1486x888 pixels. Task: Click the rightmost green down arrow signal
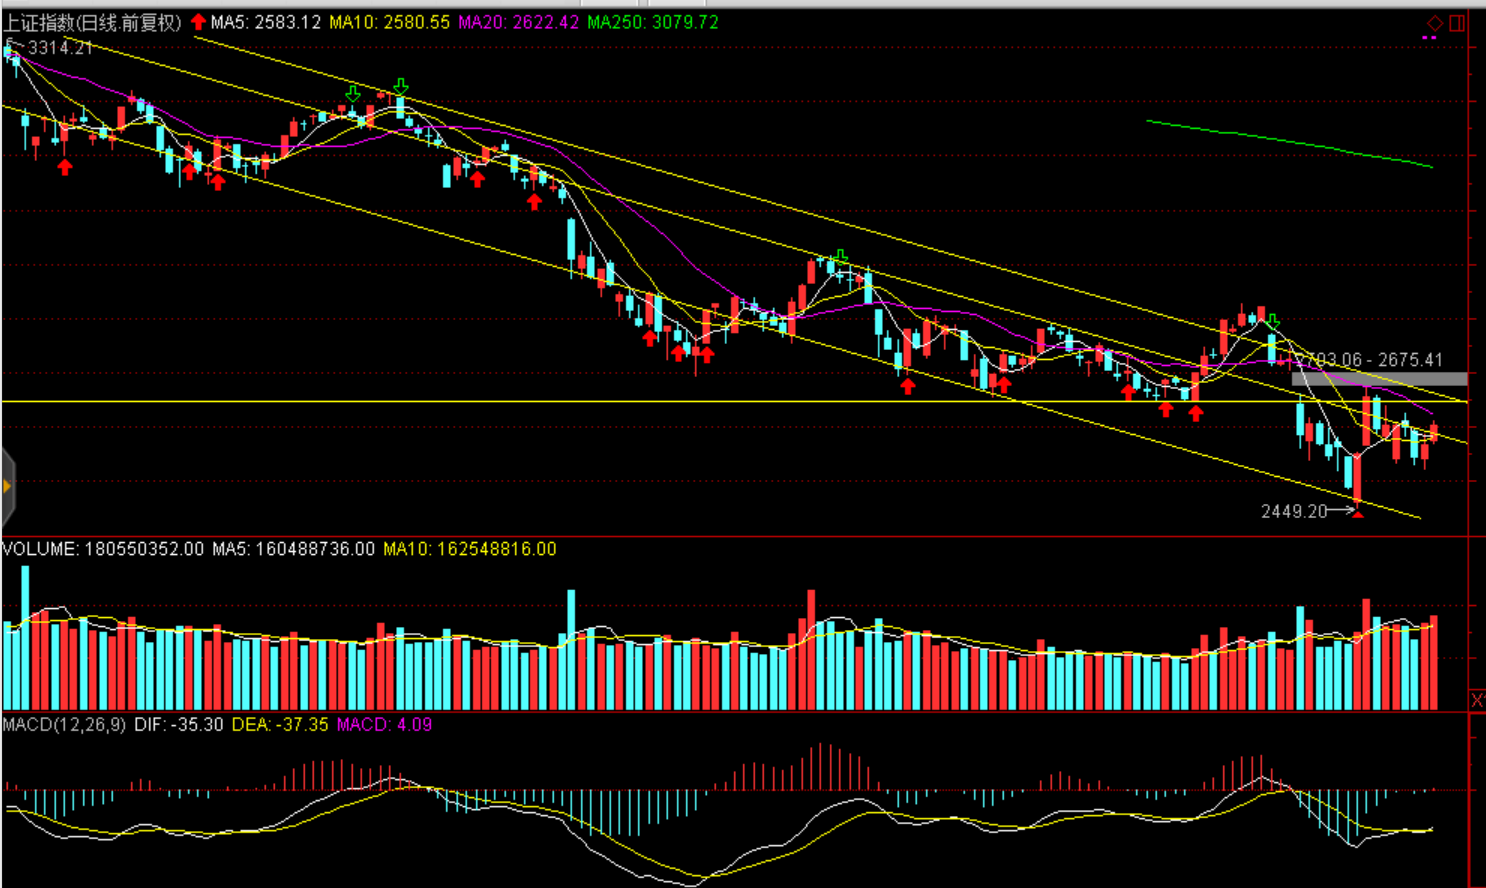click(1272, 322)
